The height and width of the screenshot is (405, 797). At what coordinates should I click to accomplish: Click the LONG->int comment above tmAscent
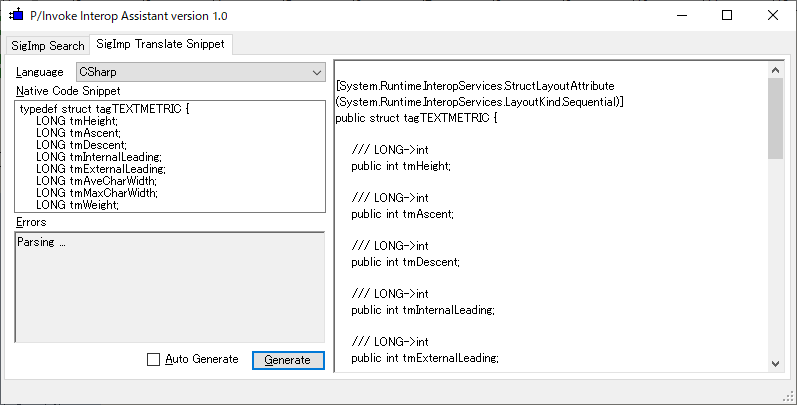click(x=390, y=198)
